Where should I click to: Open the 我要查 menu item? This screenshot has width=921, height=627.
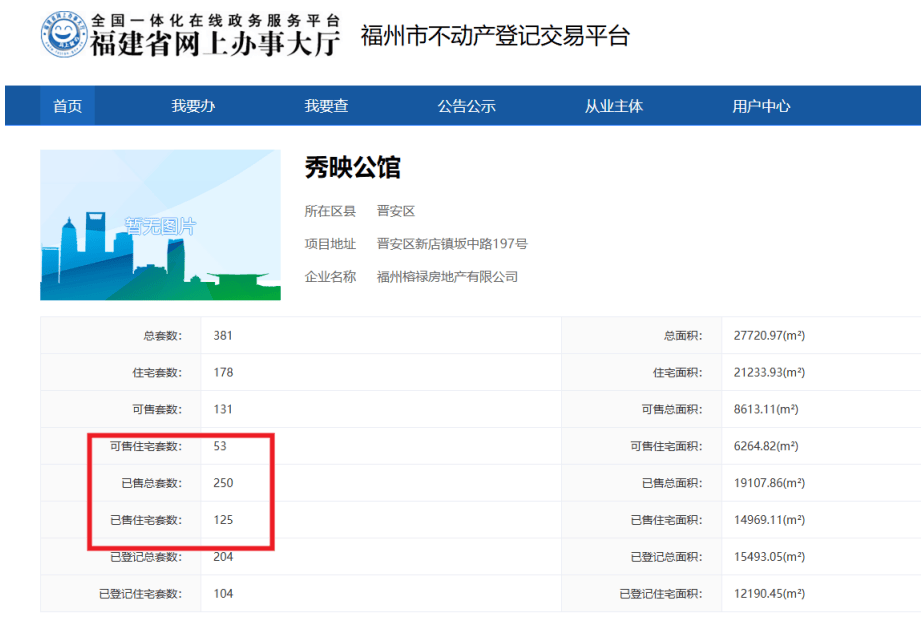[326, 106]
